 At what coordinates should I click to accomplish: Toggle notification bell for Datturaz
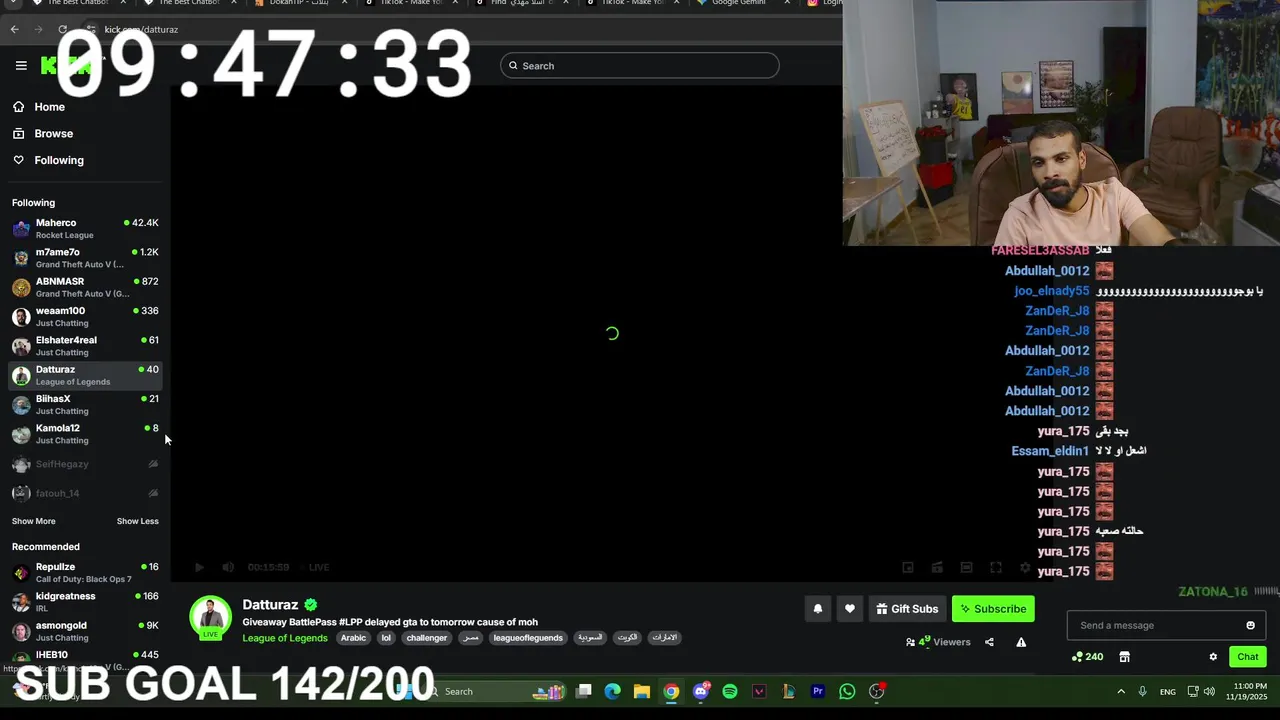(818, 609)
